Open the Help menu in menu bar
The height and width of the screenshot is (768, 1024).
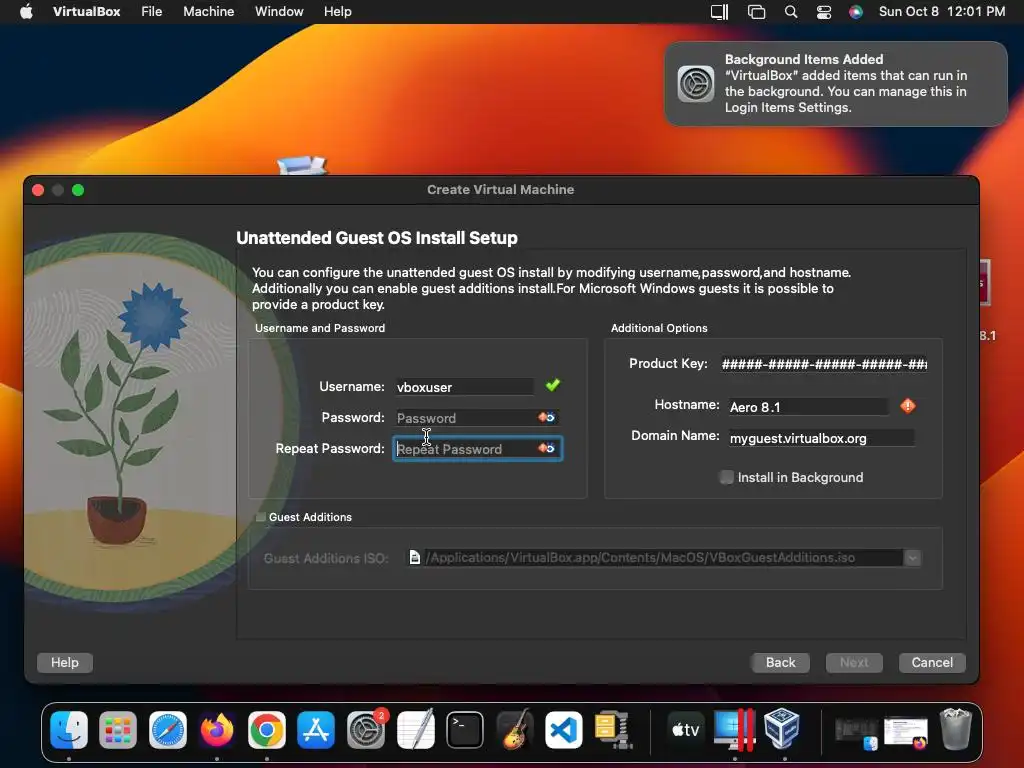(x=338, y=11)
